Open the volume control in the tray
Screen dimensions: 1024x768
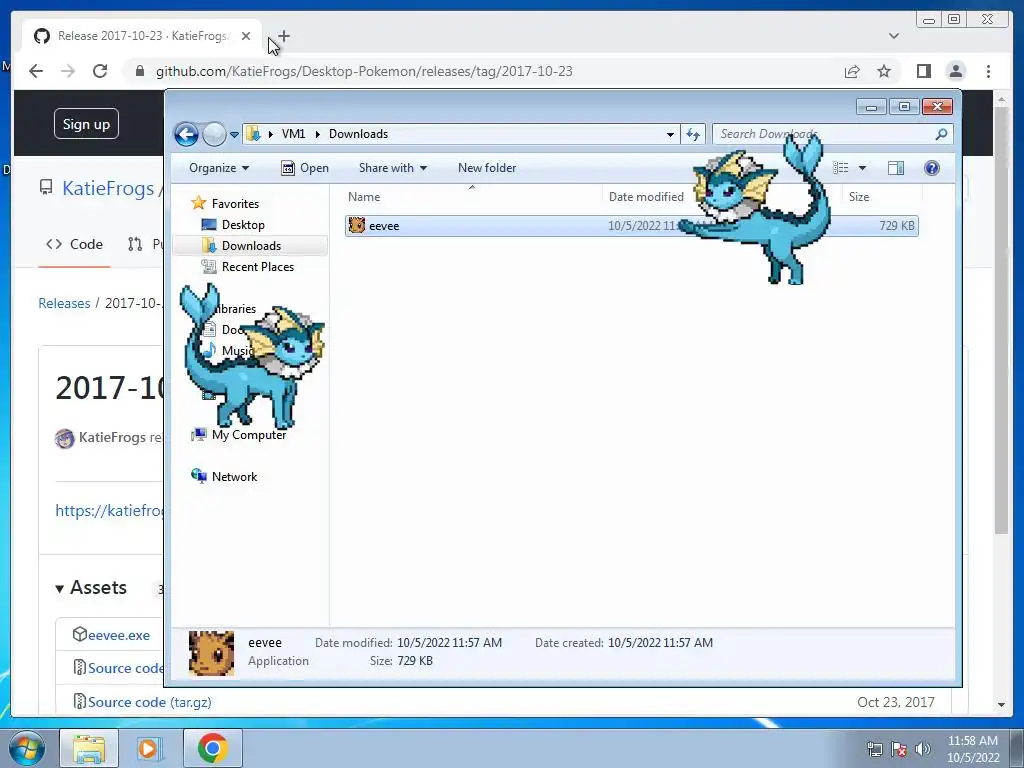pyautogui.click(x=922, y=749)
